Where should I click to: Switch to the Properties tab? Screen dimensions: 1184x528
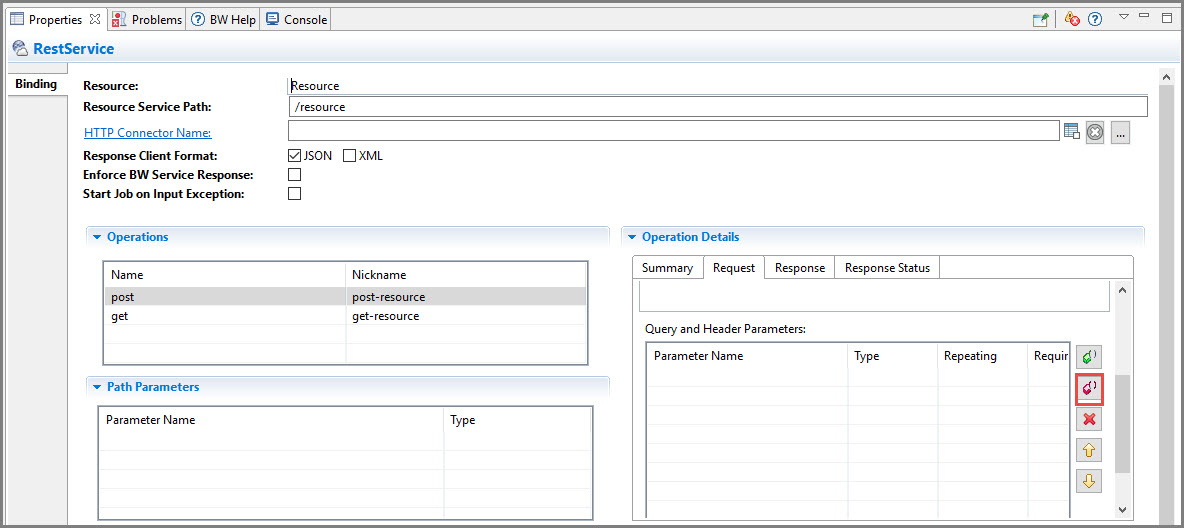point(55,20)
